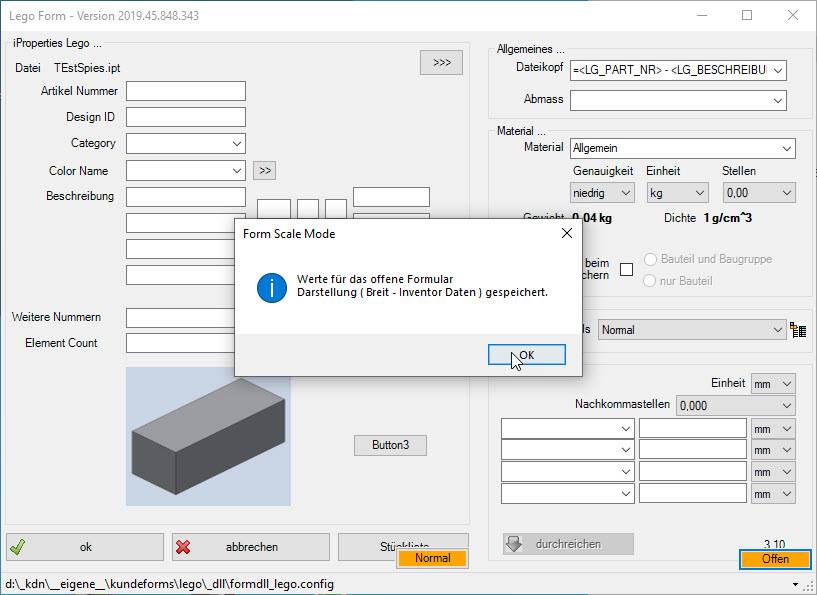Viewport: 817px width, 595px height.
Task: Toggle the checkbox next to 'beim Speichern'
Action: (x=626, y=270)
